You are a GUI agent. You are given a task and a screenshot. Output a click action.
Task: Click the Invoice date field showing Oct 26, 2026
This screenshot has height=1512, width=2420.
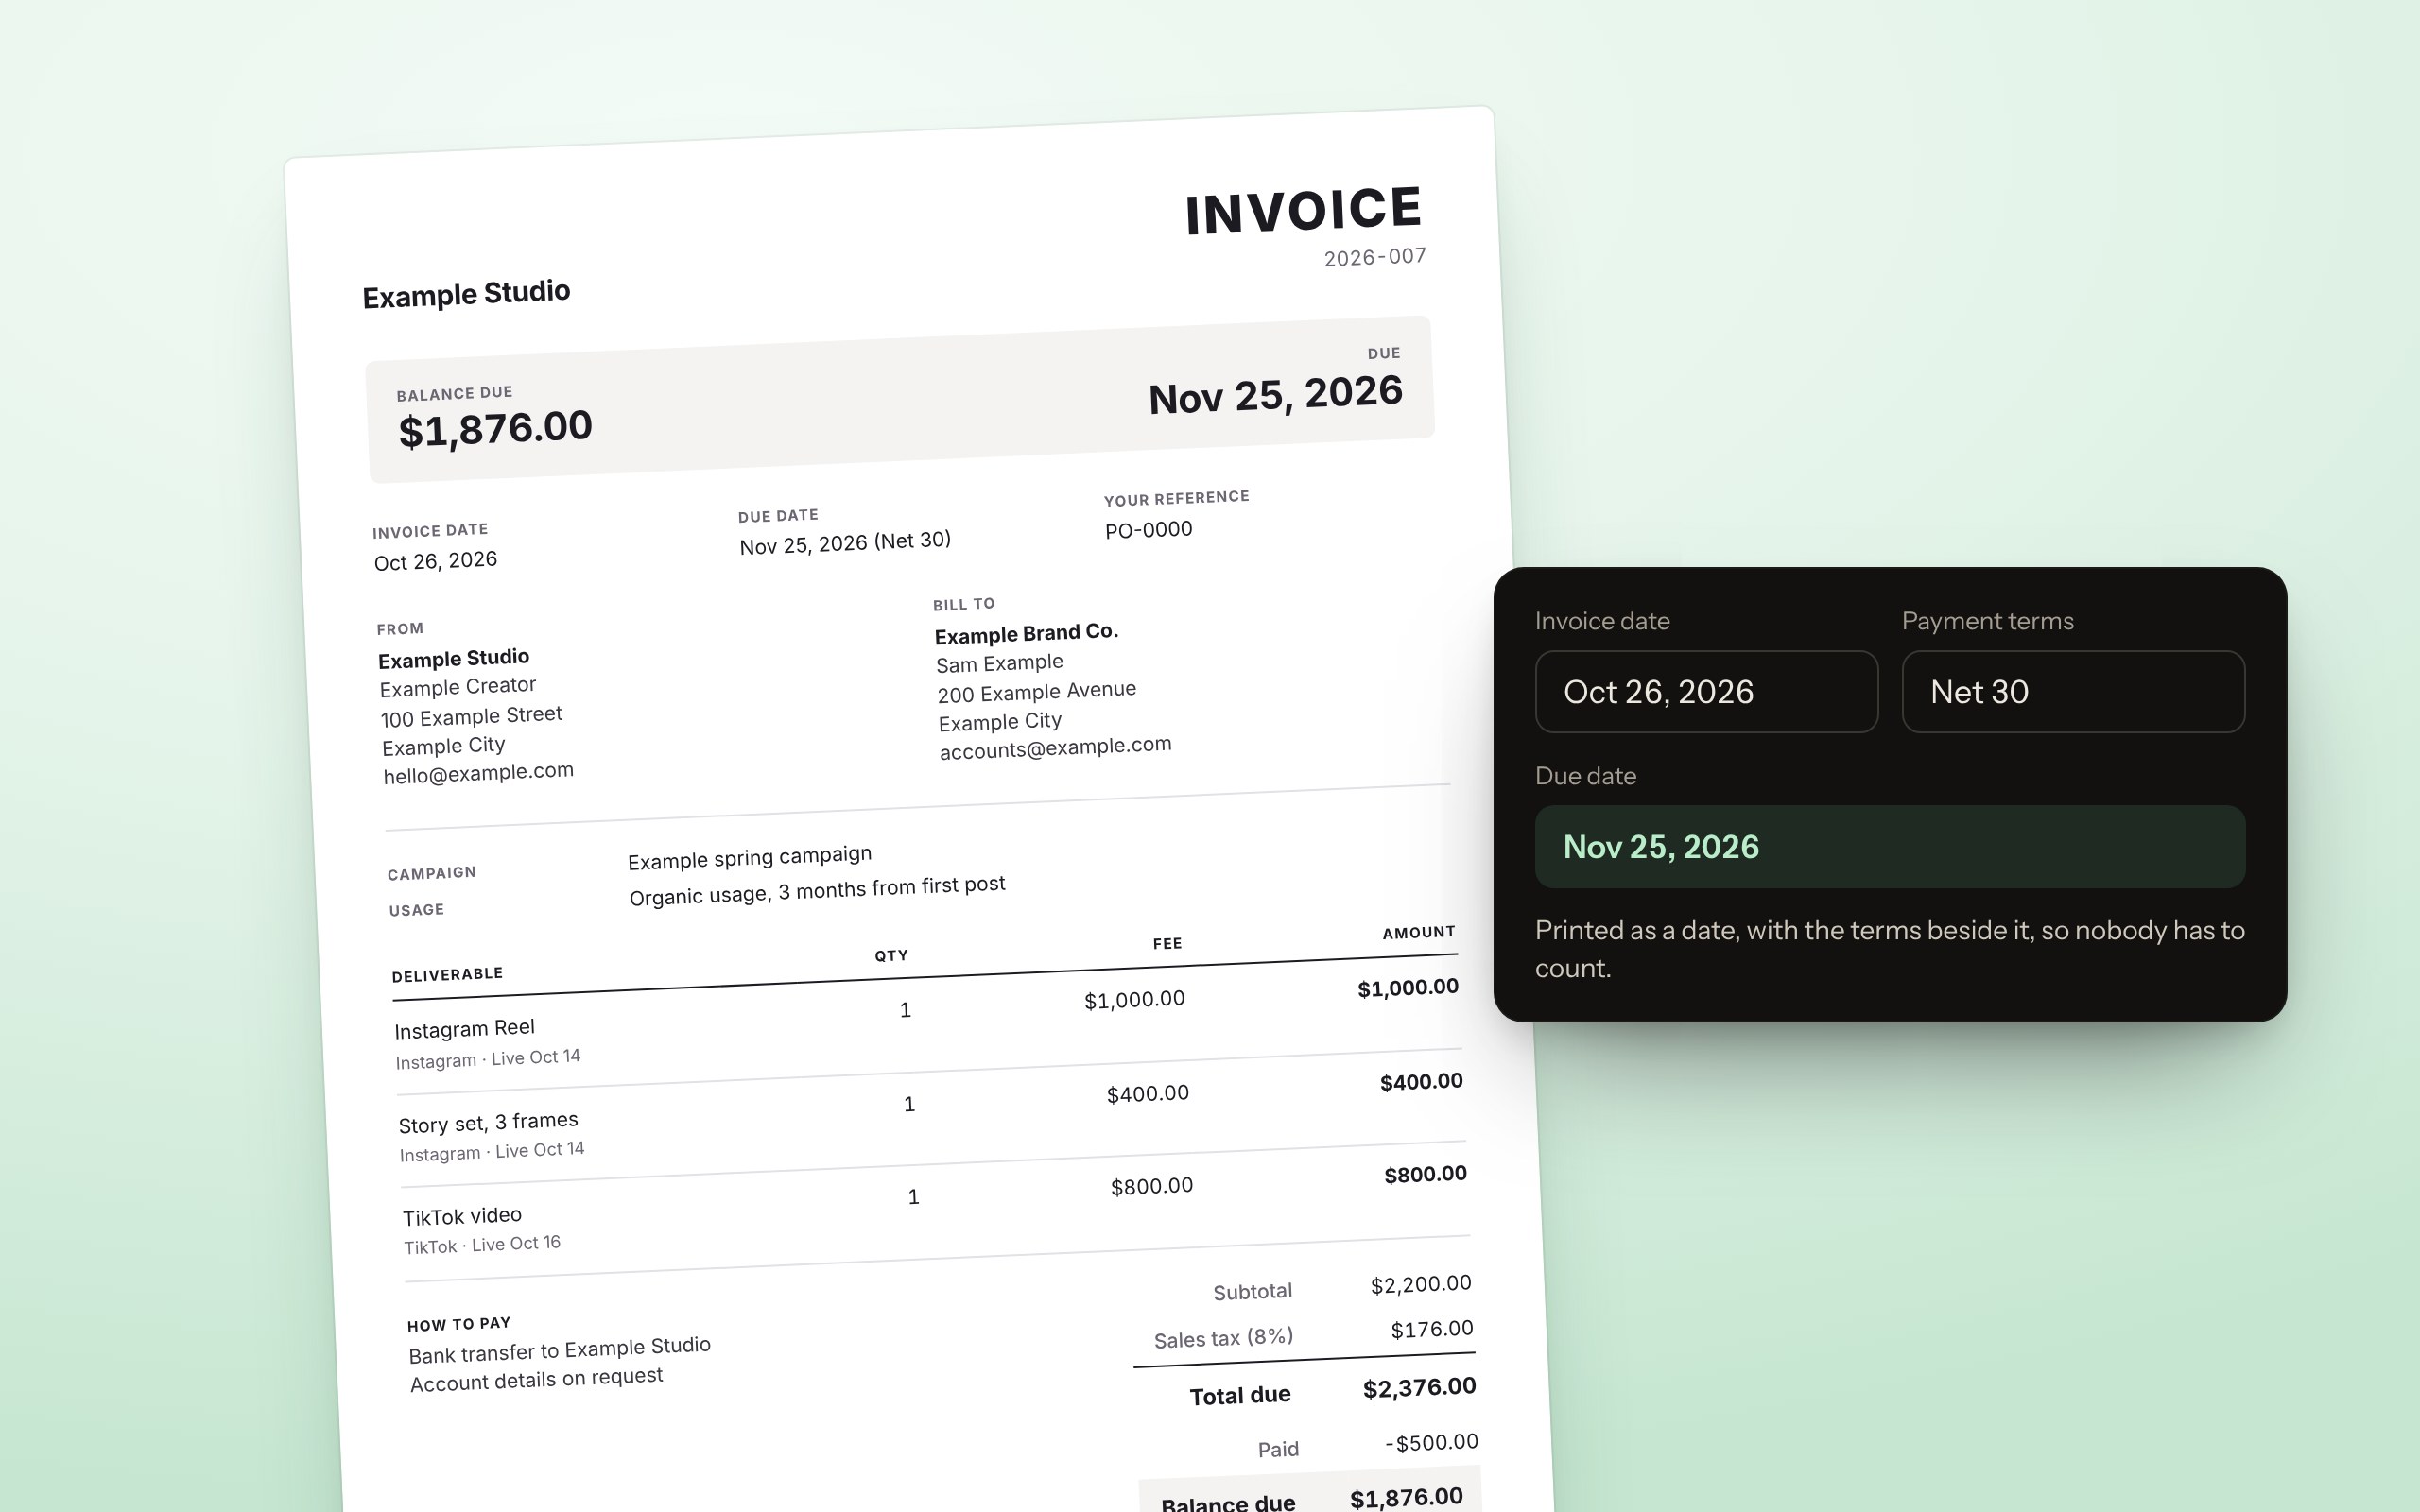[1706, 692]
